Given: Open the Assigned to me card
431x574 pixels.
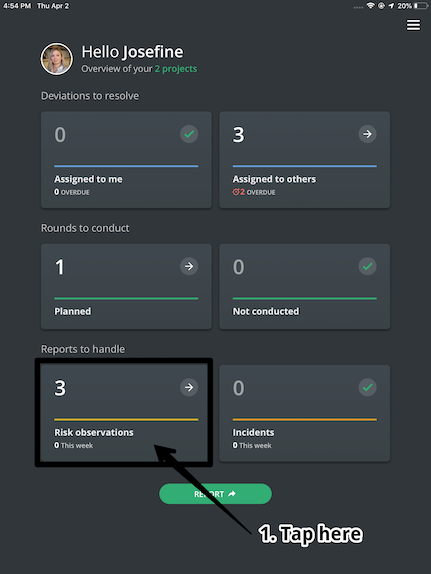Looking at the screenshot, I should (126, 160).
